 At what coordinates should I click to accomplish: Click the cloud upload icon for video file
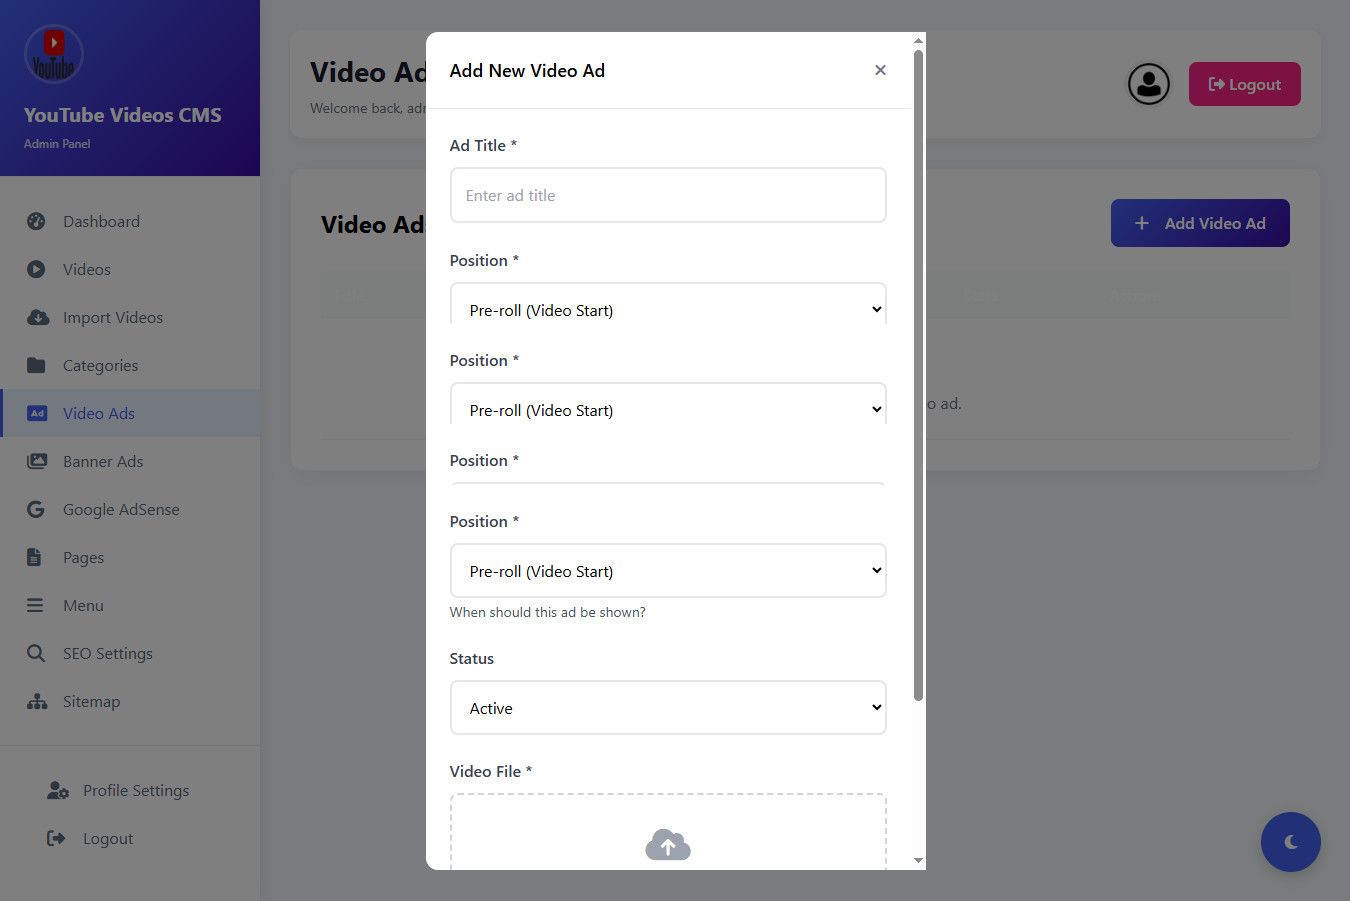point(668,845)
